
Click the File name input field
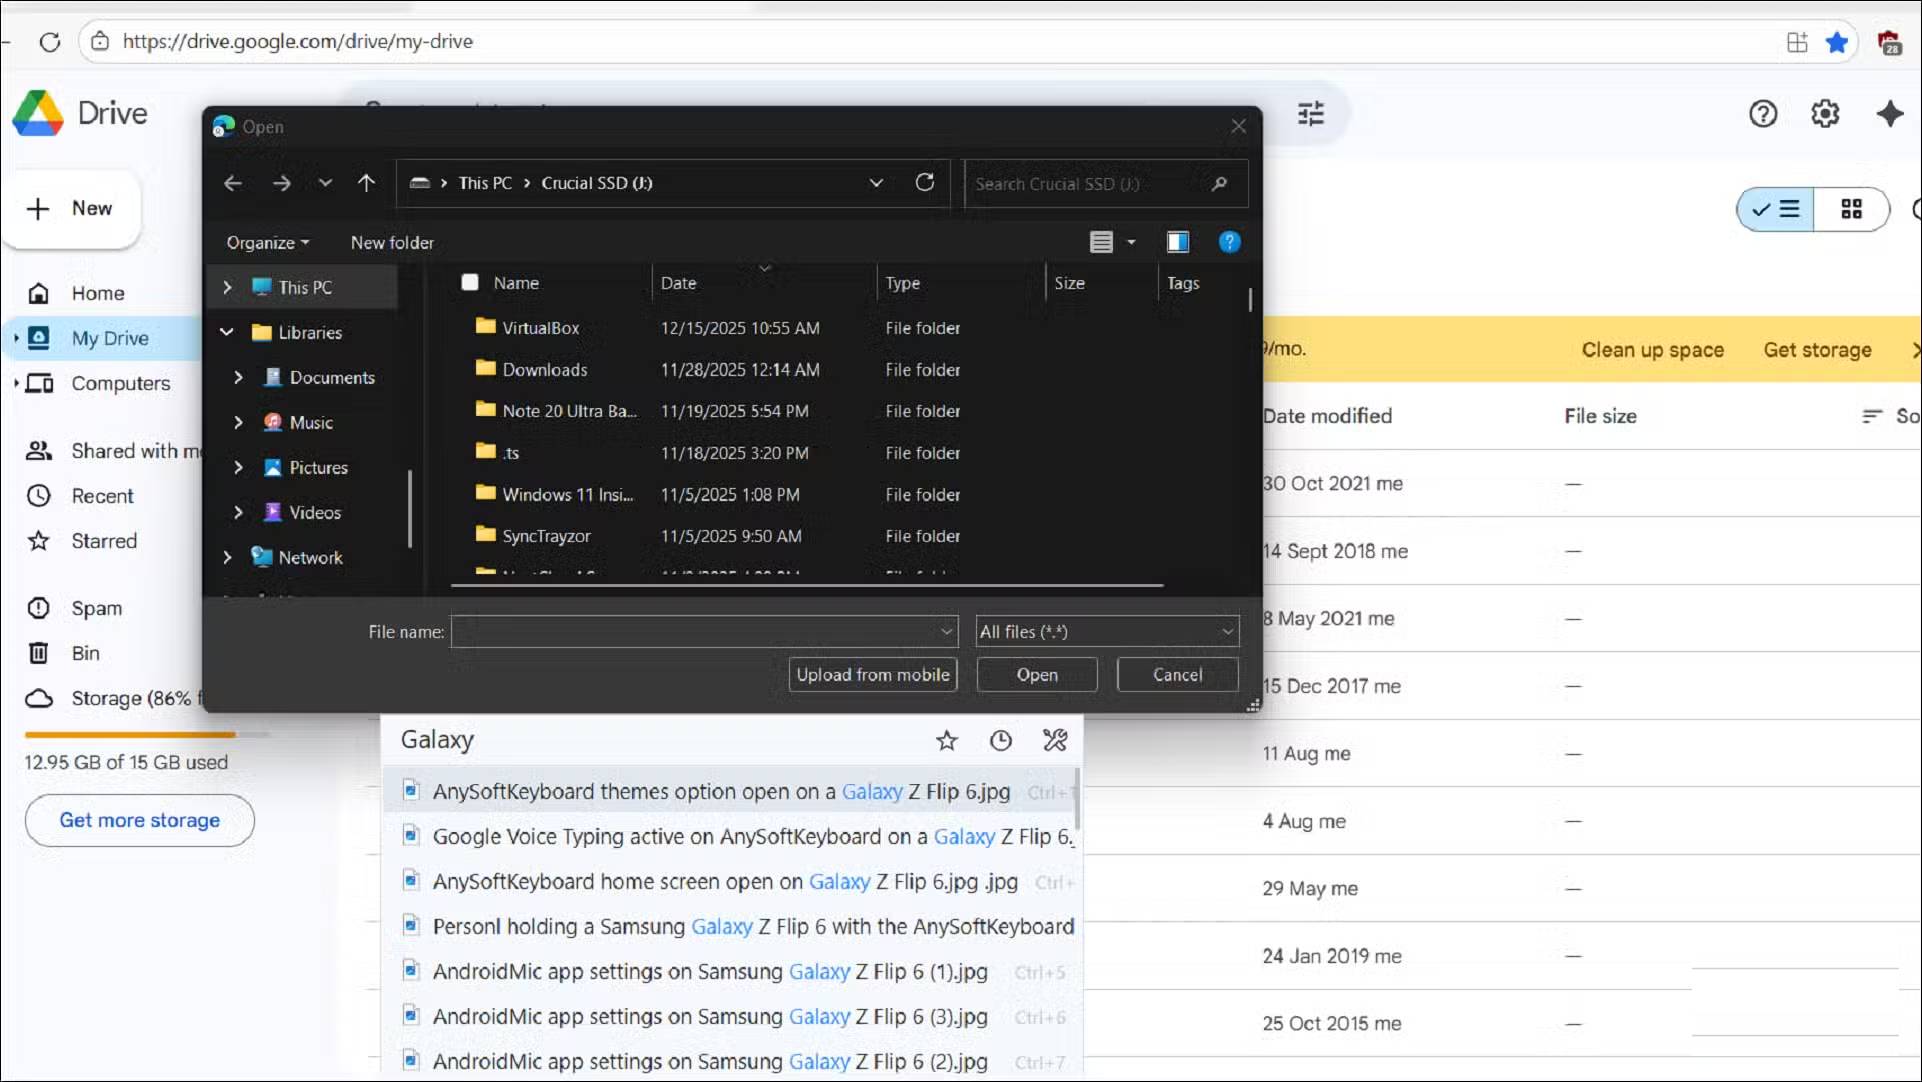point(695,632)
